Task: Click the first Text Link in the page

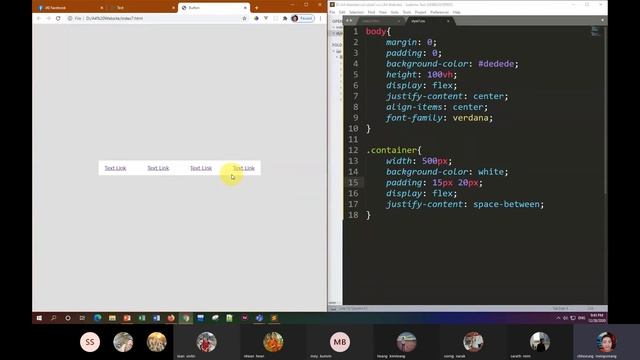Action: [x=115, y=168]
